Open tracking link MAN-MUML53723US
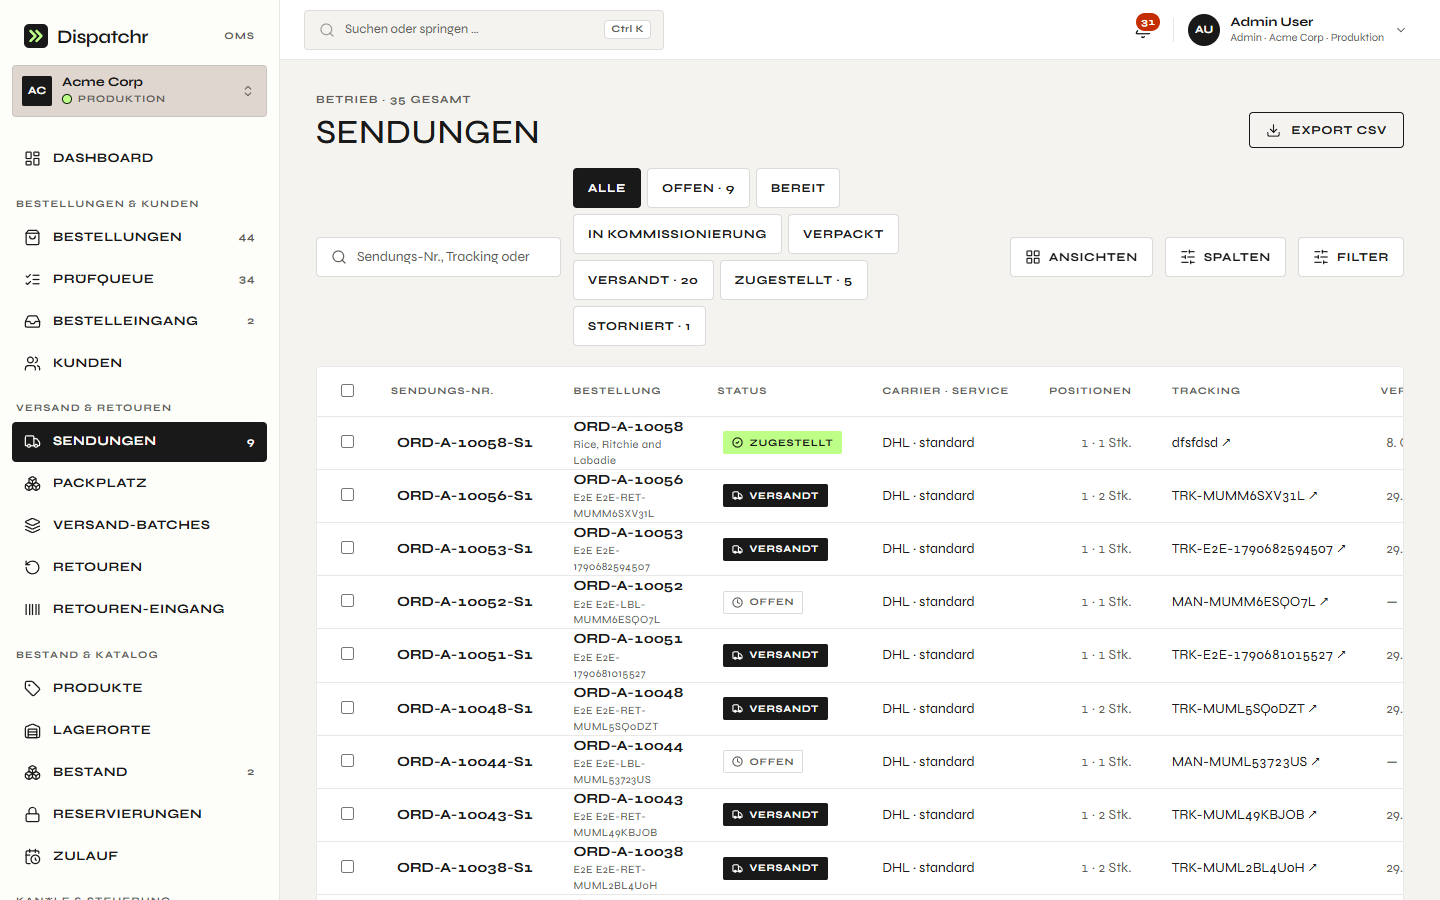The width and height of the screenshot is (1440, 900). pos(1246,762)
